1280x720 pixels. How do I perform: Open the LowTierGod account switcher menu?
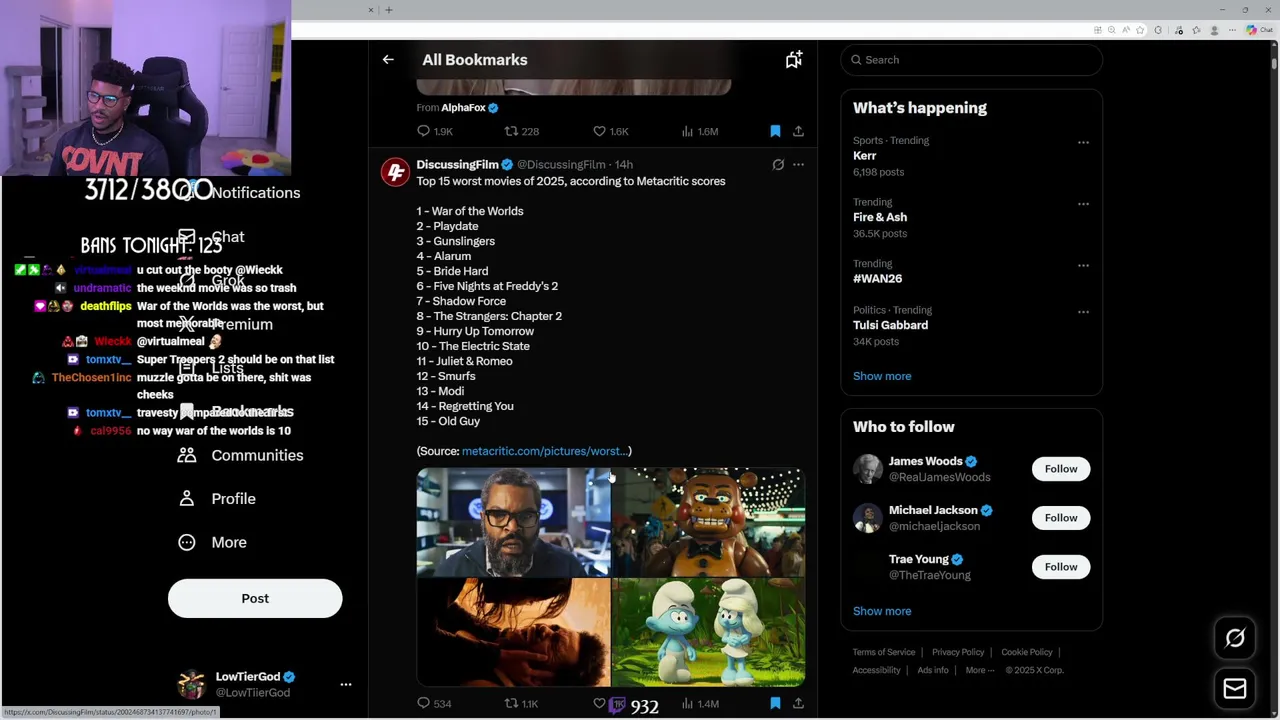(x=345, y=685)
